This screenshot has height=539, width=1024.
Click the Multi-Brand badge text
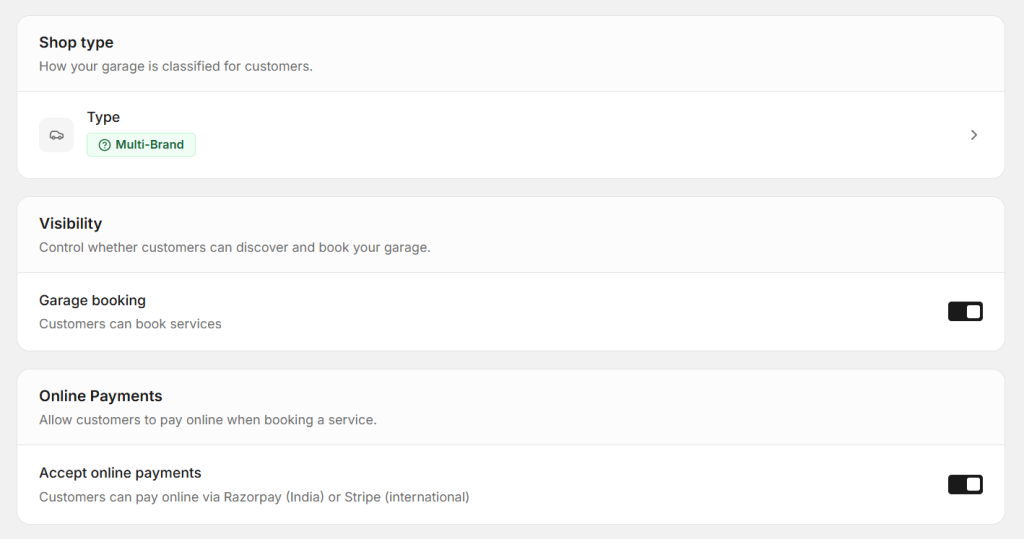pos(150,145)
